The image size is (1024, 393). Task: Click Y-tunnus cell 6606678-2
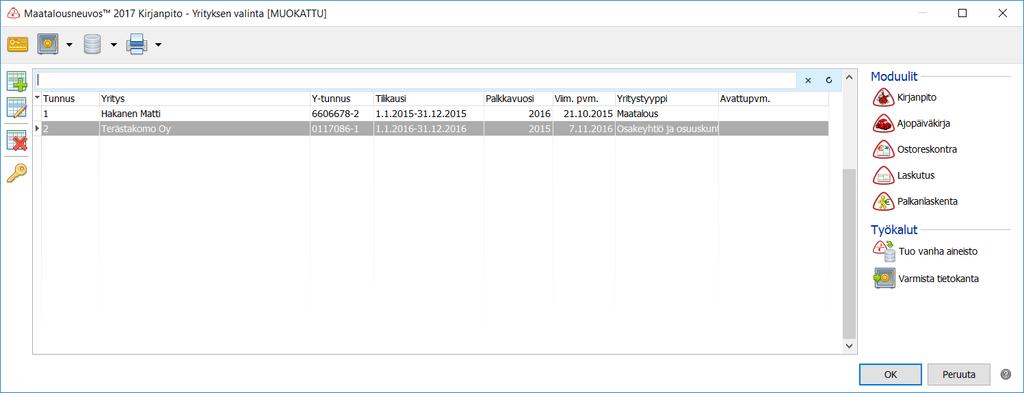pyautogui.click(x=342, y=114)
